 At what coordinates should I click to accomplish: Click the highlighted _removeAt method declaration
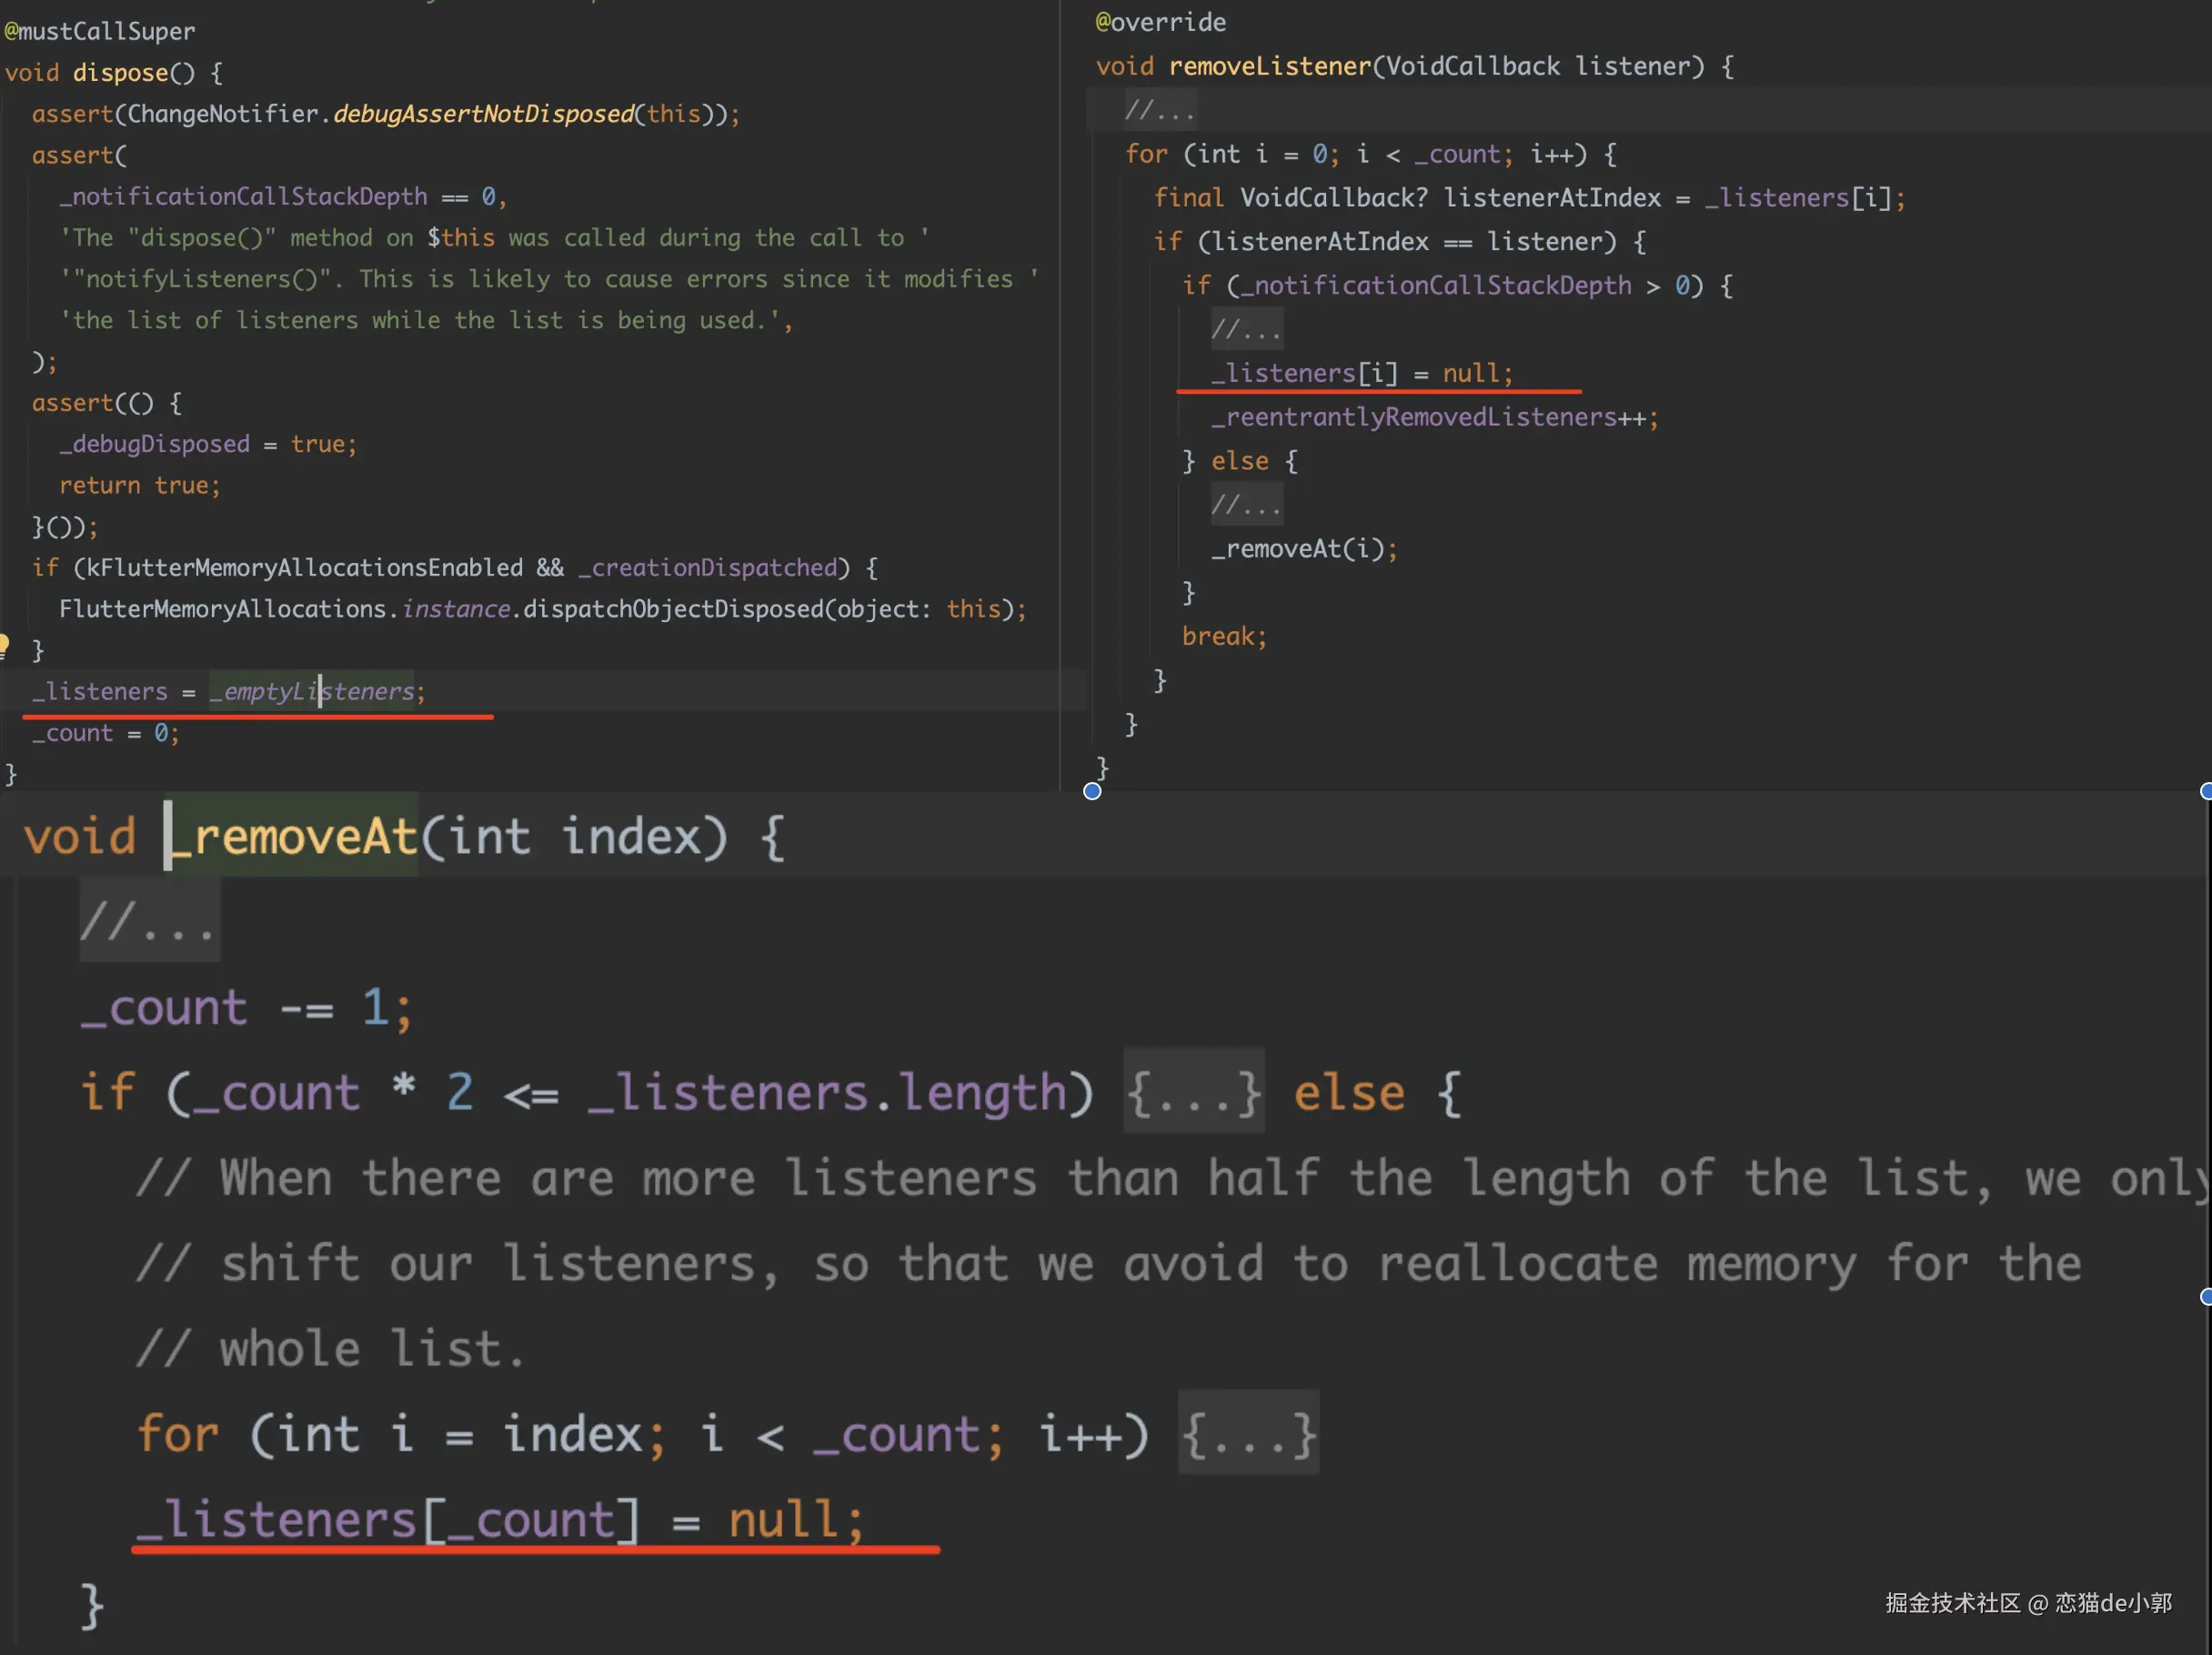294,836
